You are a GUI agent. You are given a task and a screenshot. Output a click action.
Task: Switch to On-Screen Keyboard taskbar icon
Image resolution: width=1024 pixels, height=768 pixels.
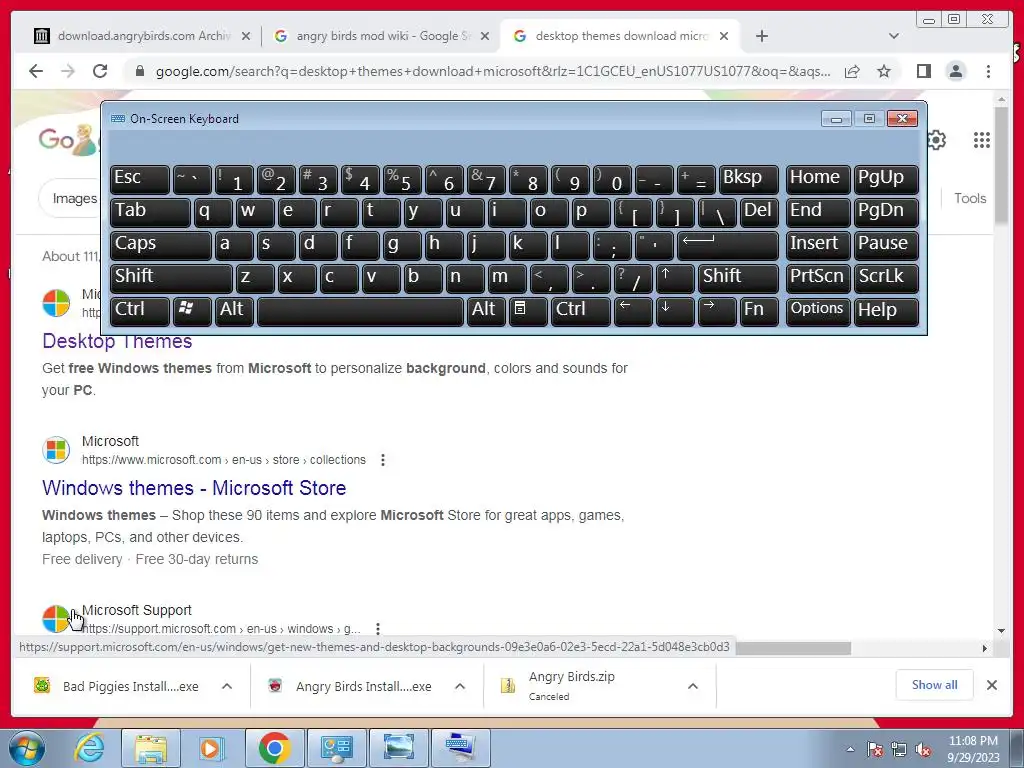460,748
